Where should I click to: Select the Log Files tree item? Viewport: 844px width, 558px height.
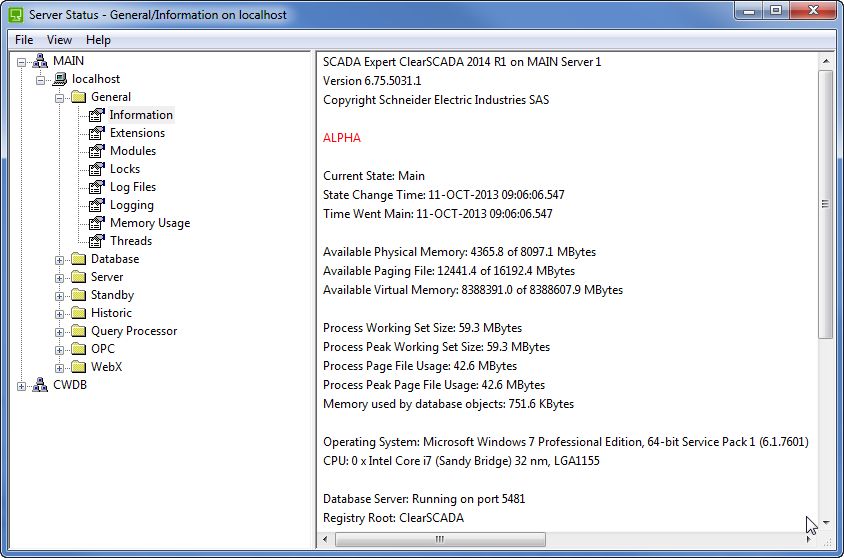[133, 187]
